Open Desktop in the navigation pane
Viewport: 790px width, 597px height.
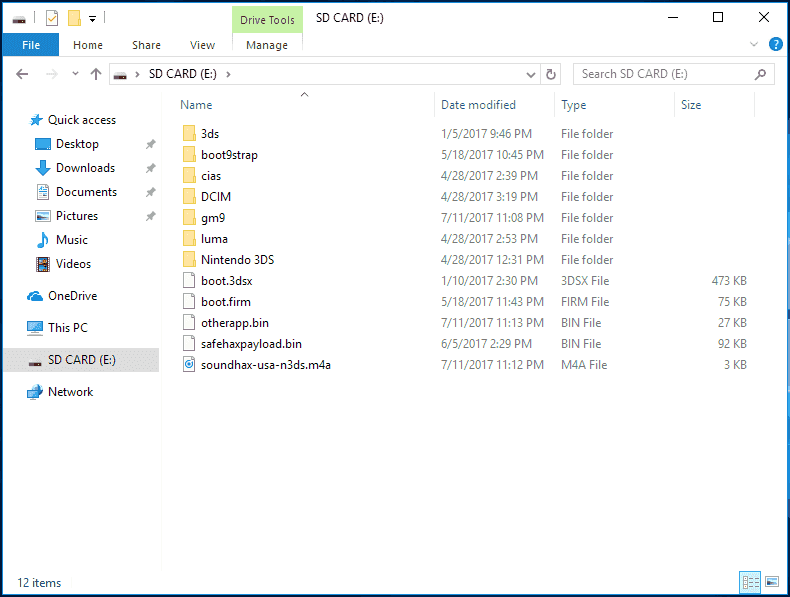click(x=77, y=144)
